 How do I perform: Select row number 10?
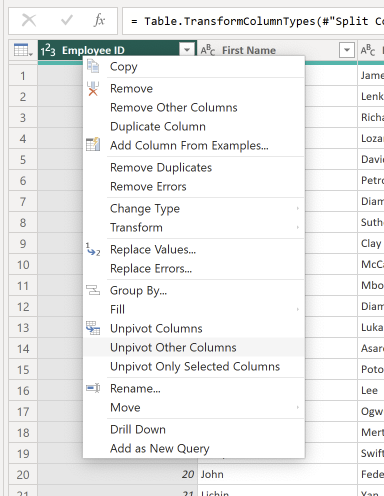(23, 265)
